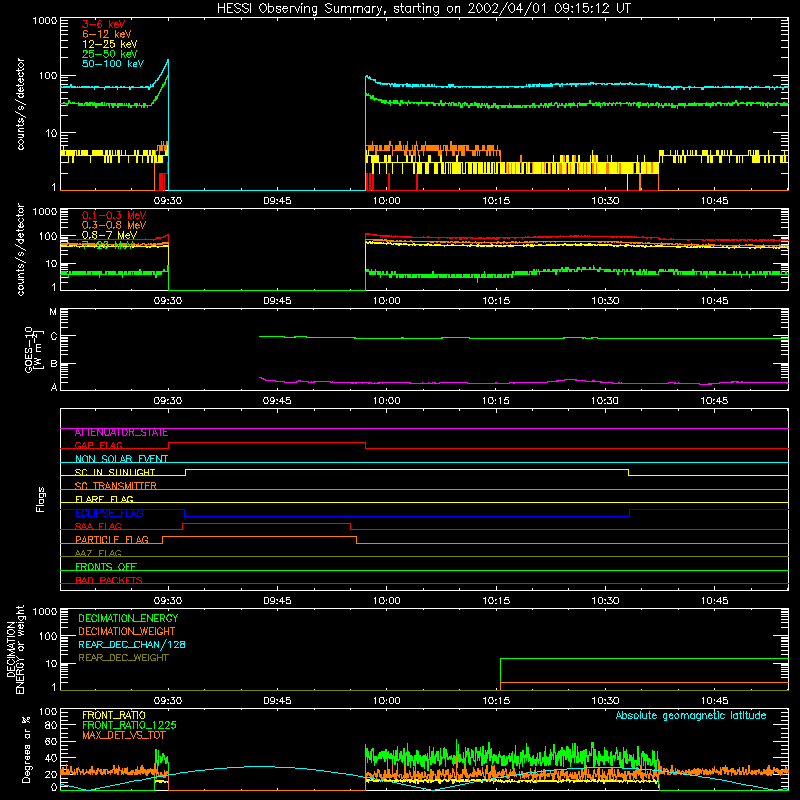Click the 10:30 tick under the Flags plot
This screenshot has height=800, width=800.
click(605, 601)
